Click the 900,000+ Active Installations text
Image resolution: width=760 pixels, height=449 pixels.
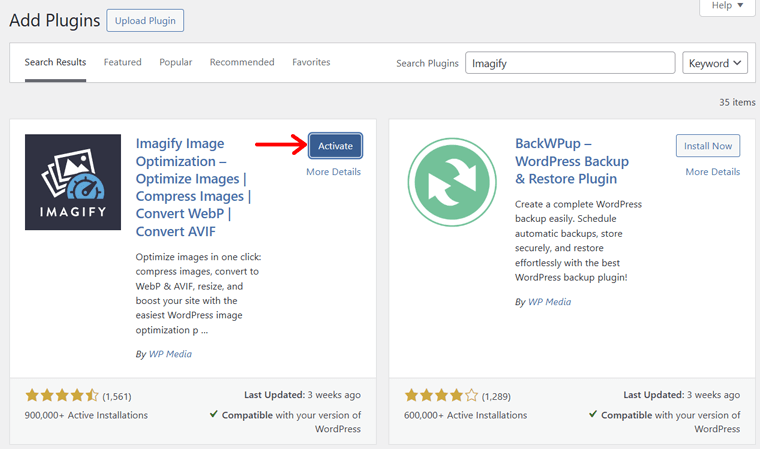(86, 415)
